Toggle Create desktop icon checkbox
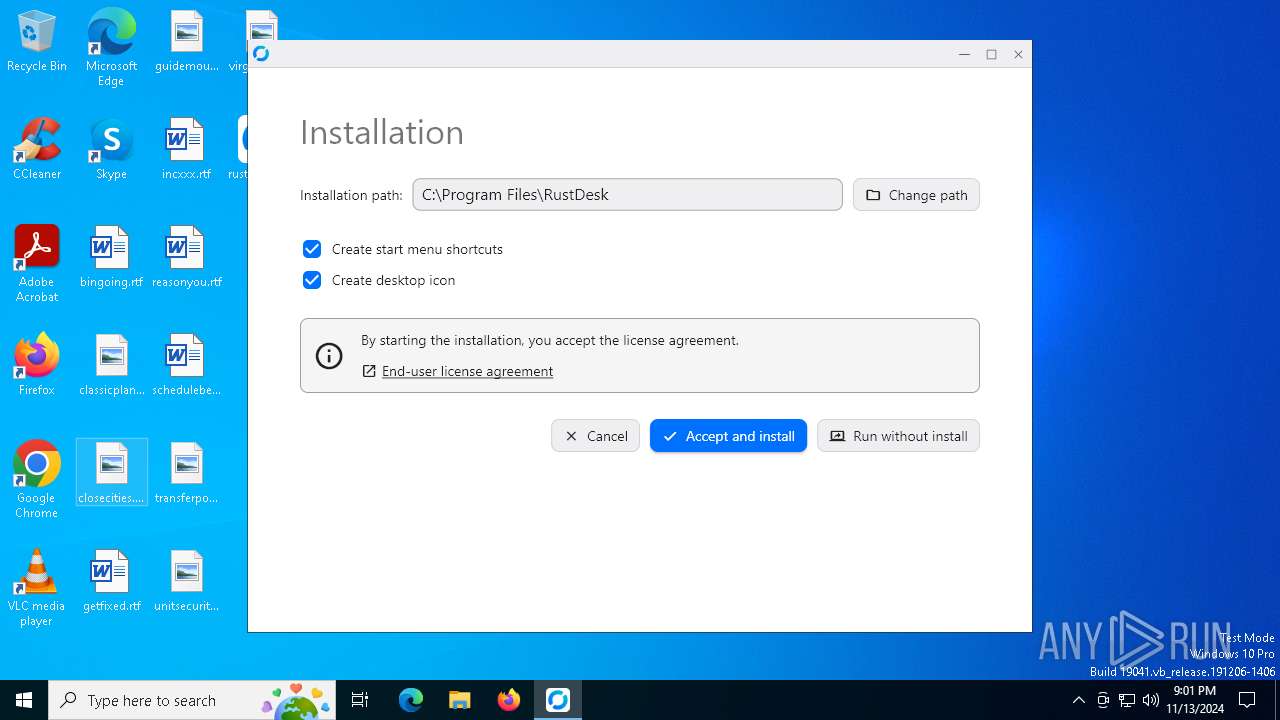 click(x=312, y=280)
